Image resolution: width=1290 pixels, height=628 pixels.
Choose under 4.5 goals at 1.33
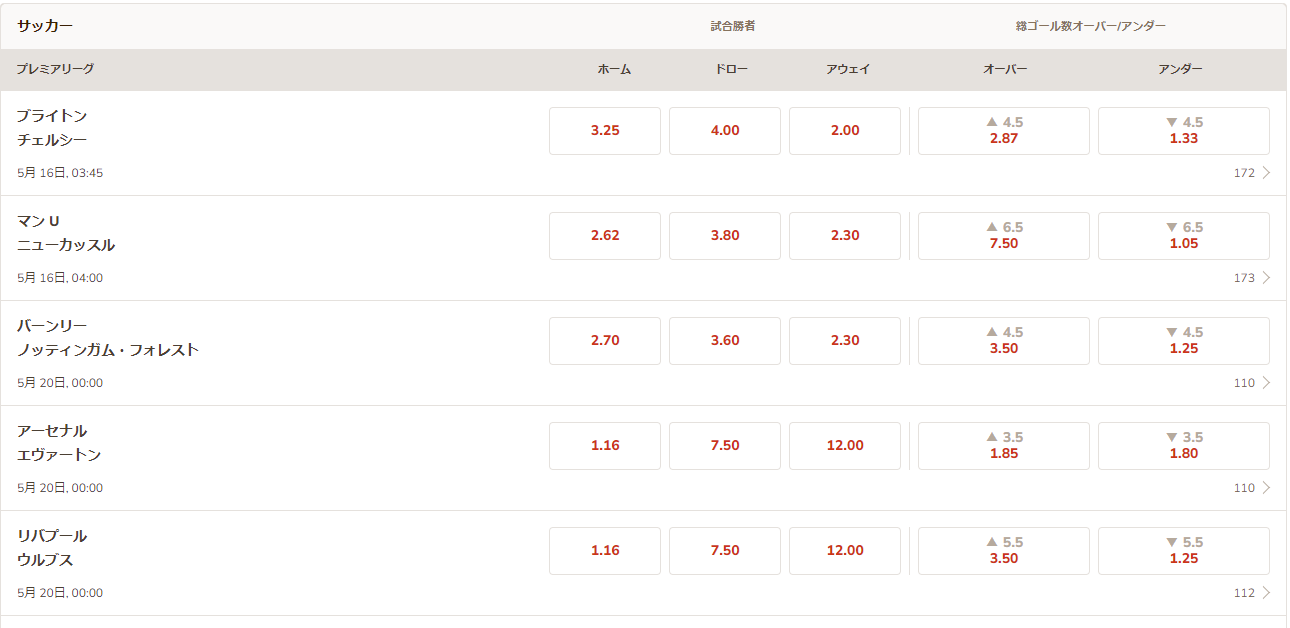click(x=1184, y=131)
